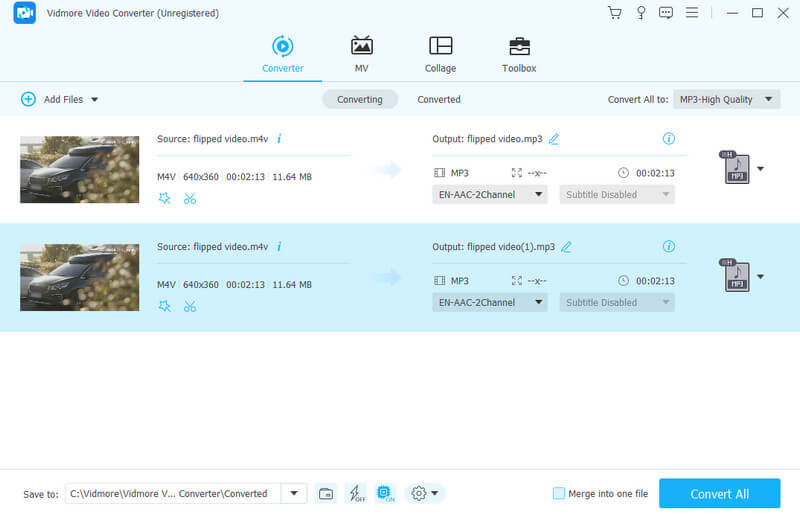Click the scissors cut icon on first file
Screen dimensions: 800x515
(190, 198)
